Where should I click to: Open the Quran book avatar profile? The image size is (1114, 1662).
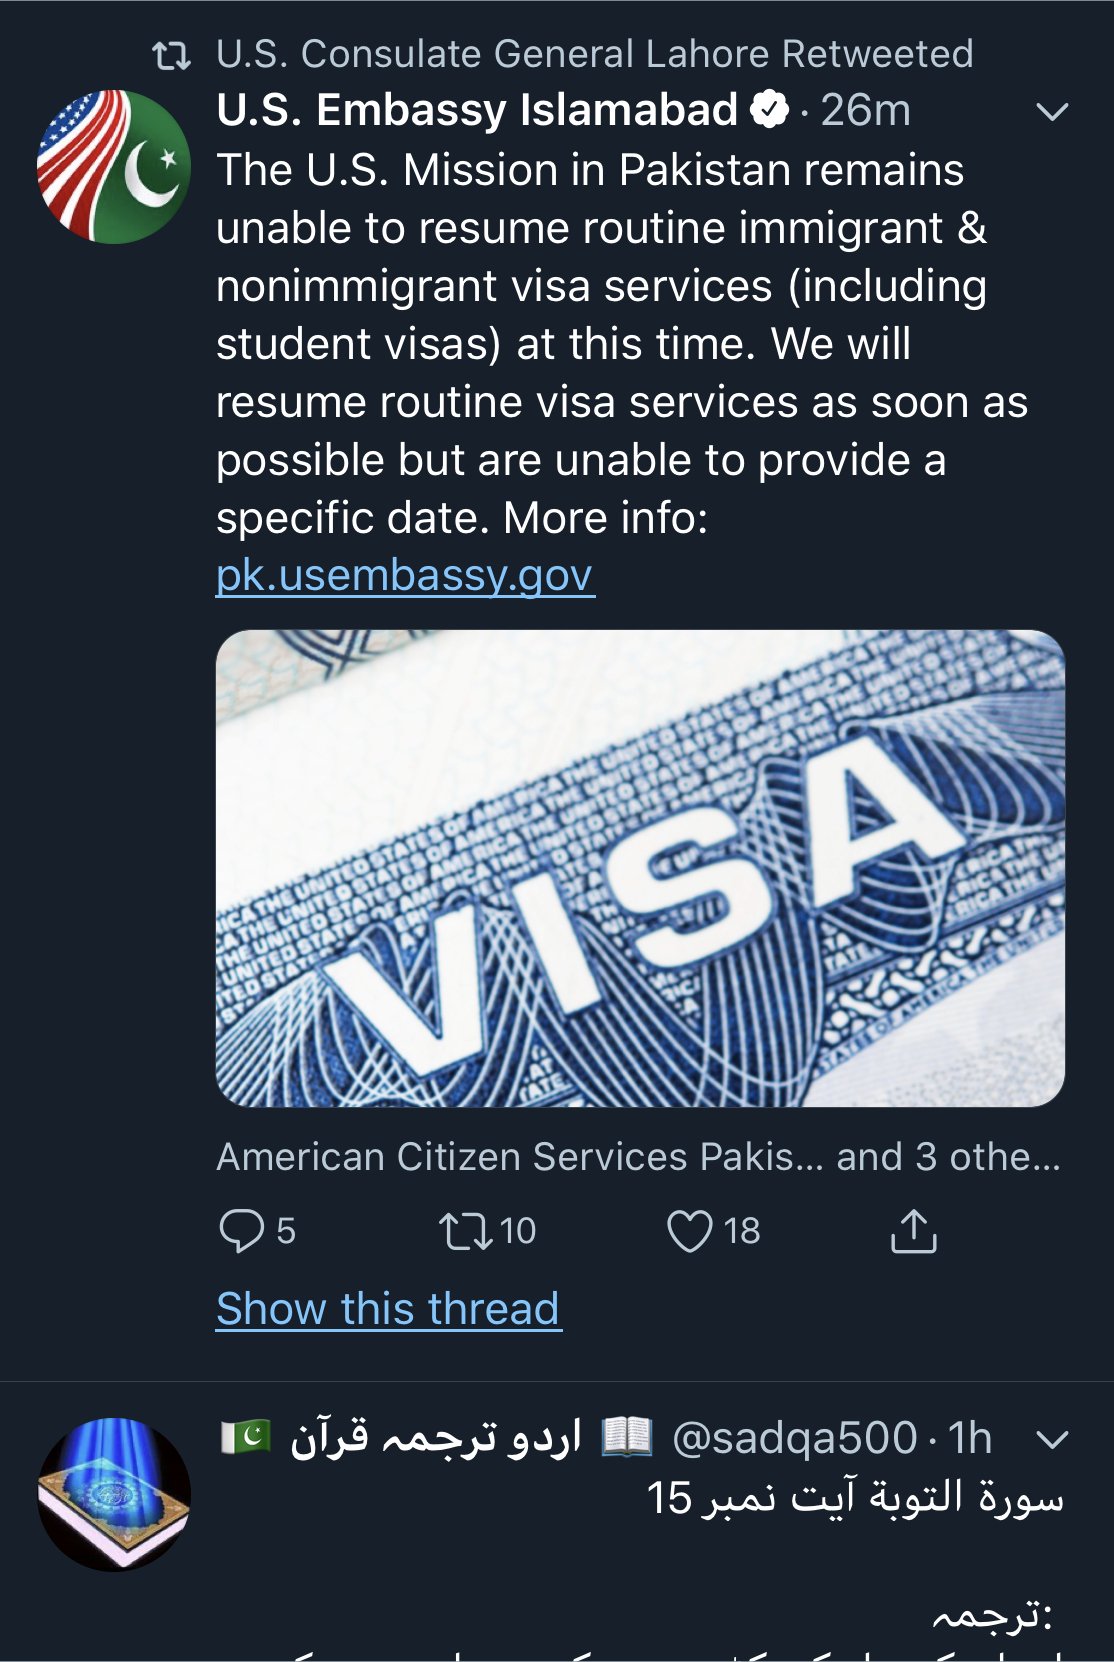[x=113, y=1494]
